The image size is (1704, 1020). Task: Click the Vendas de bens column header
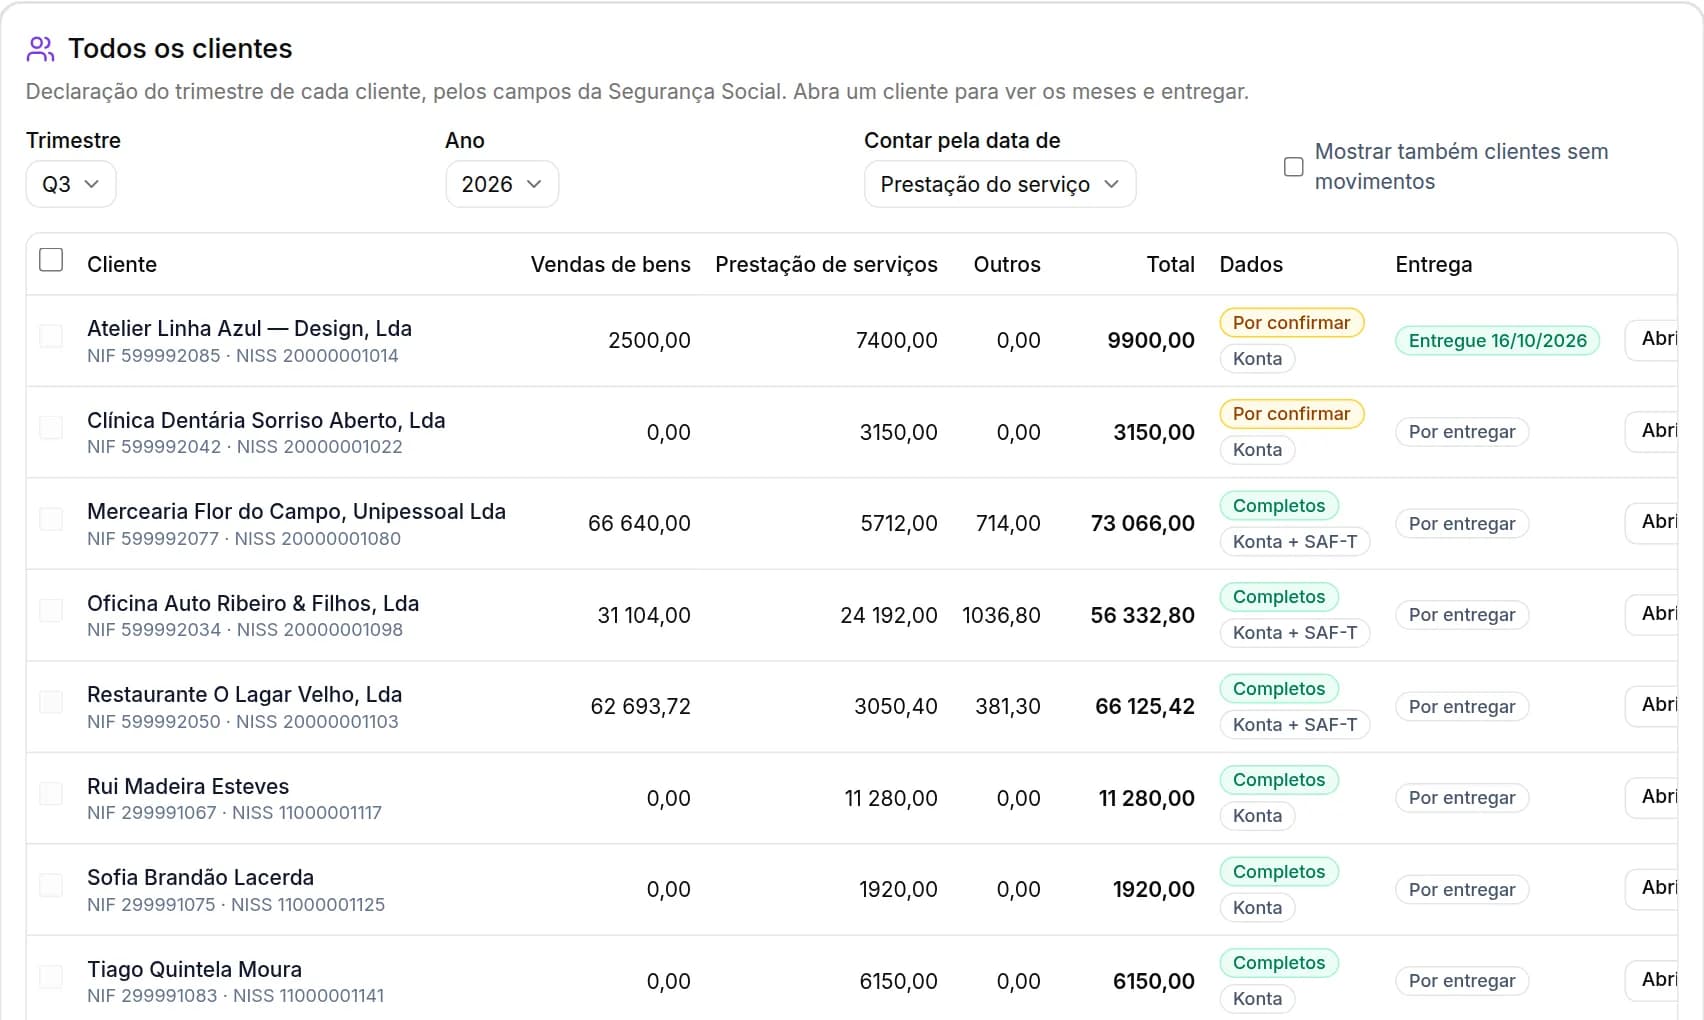pos(610,265)
